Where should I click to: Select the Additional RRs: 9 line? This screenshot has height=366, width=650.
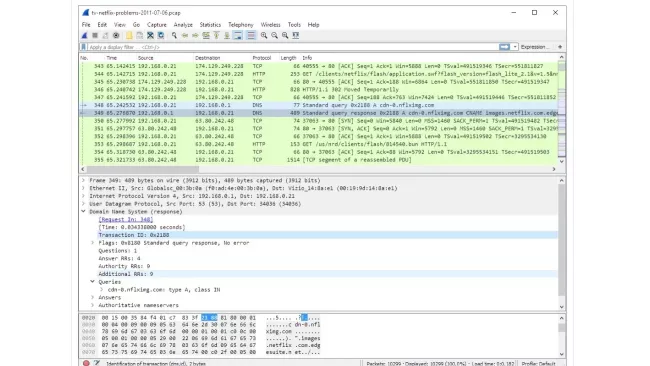coord(327,274)
